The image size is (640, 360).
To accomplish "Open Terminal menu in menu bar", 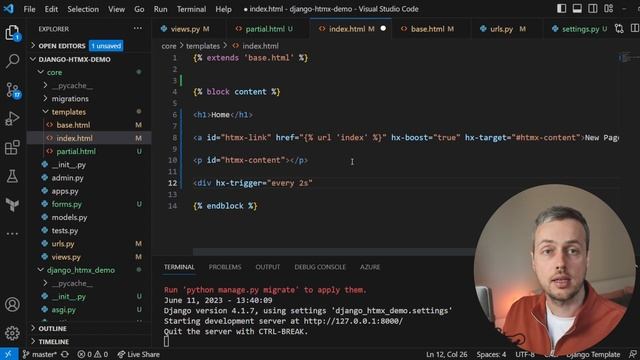I will (191, 9).
